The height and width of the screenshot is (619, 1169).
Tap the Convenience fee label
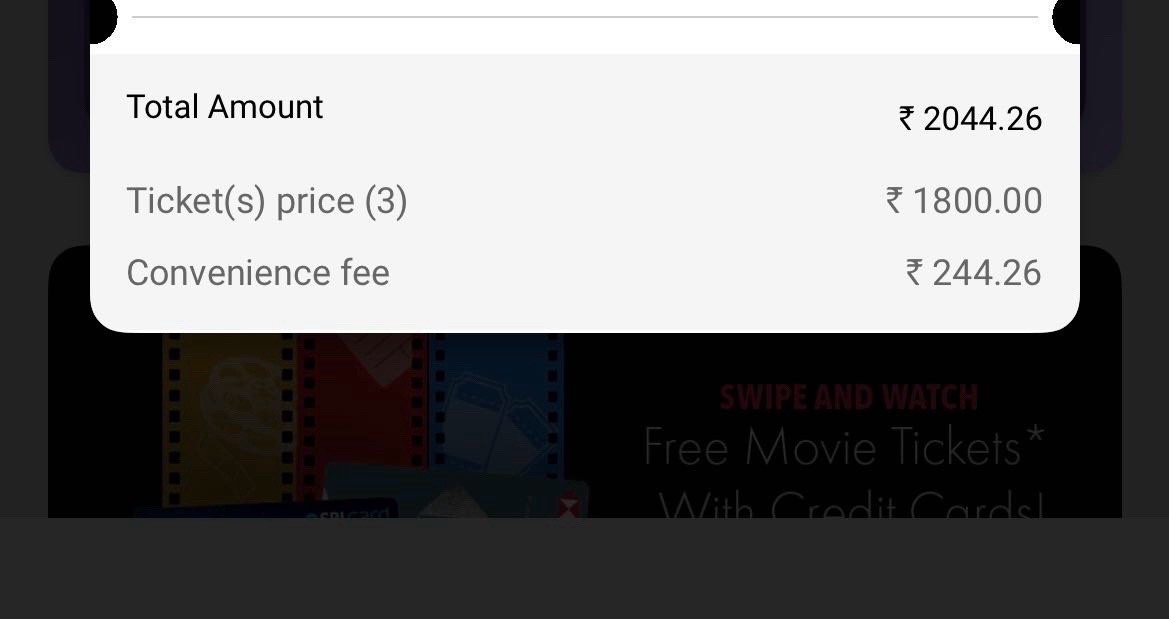258,273
